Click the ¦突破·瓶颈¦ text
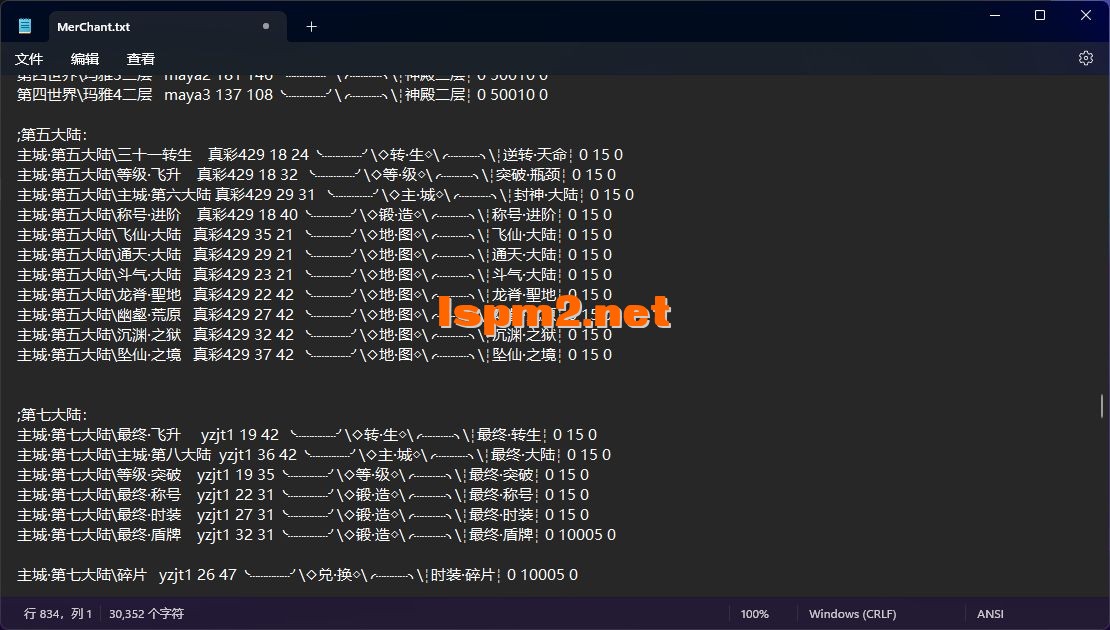The width and height of the screenshot is (1110, 630). pos(527,174)
